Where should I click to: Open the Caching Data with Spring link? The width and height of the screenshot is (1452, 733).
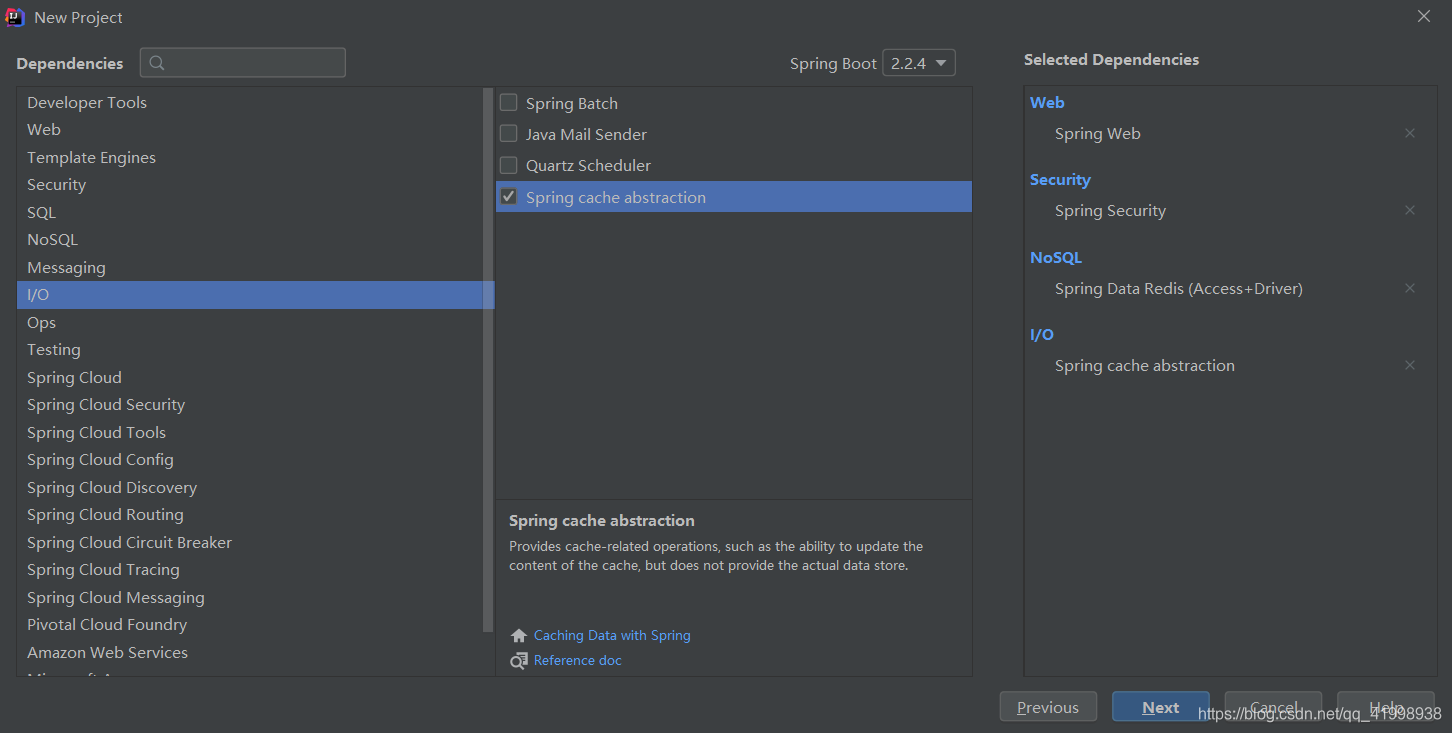coord(612,635)
